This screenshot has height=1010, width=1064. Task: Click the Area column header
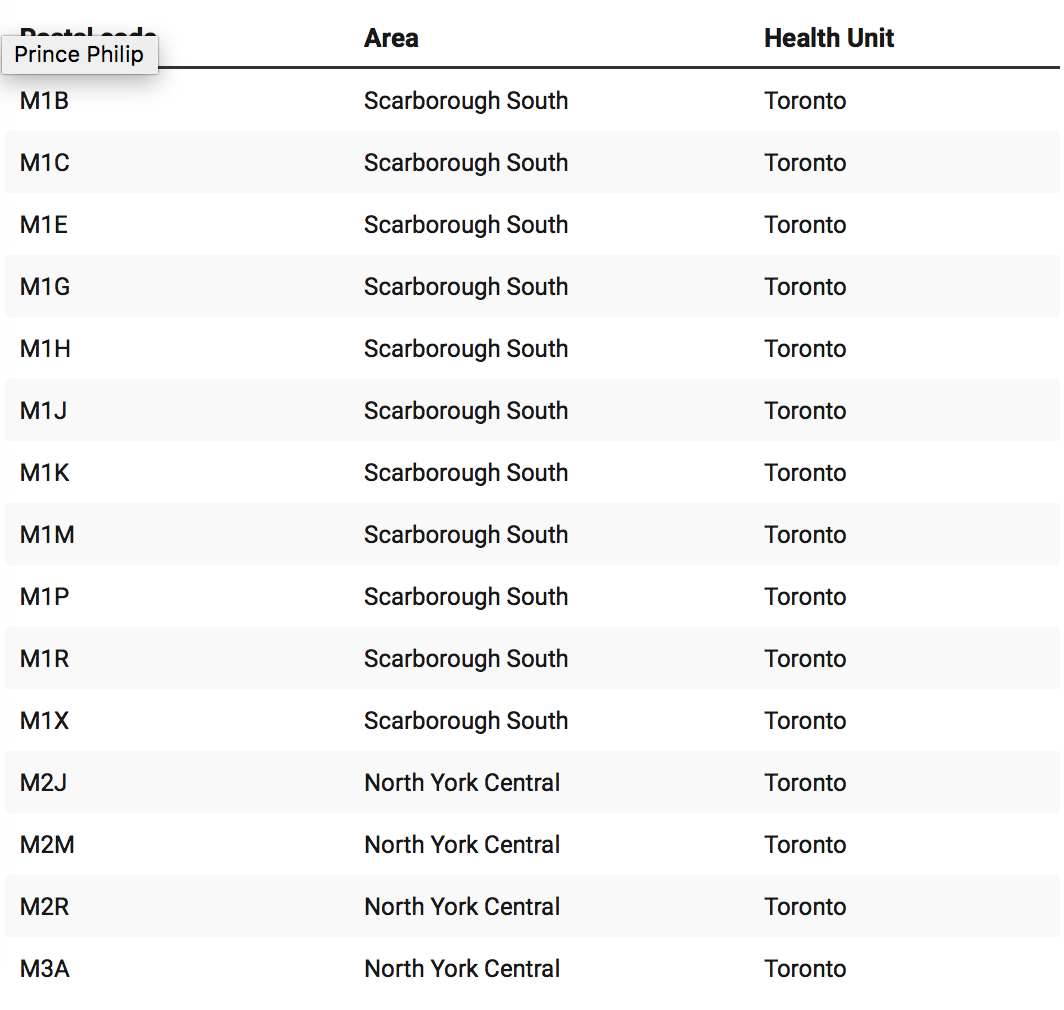tap(391, 39)
